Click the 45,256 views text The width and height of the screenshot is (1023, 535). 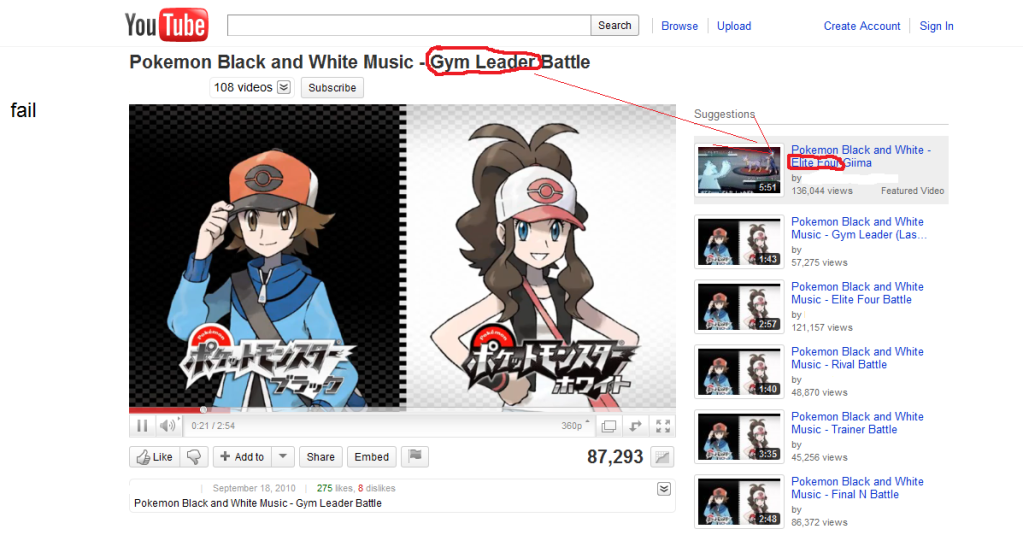click(x=819, y=457)
